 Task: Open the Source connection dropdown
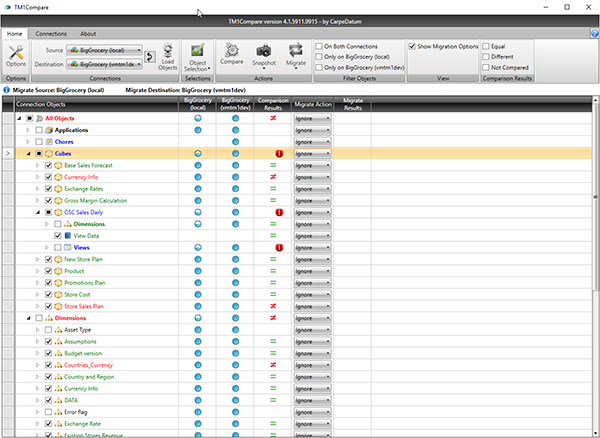(104, 50)
